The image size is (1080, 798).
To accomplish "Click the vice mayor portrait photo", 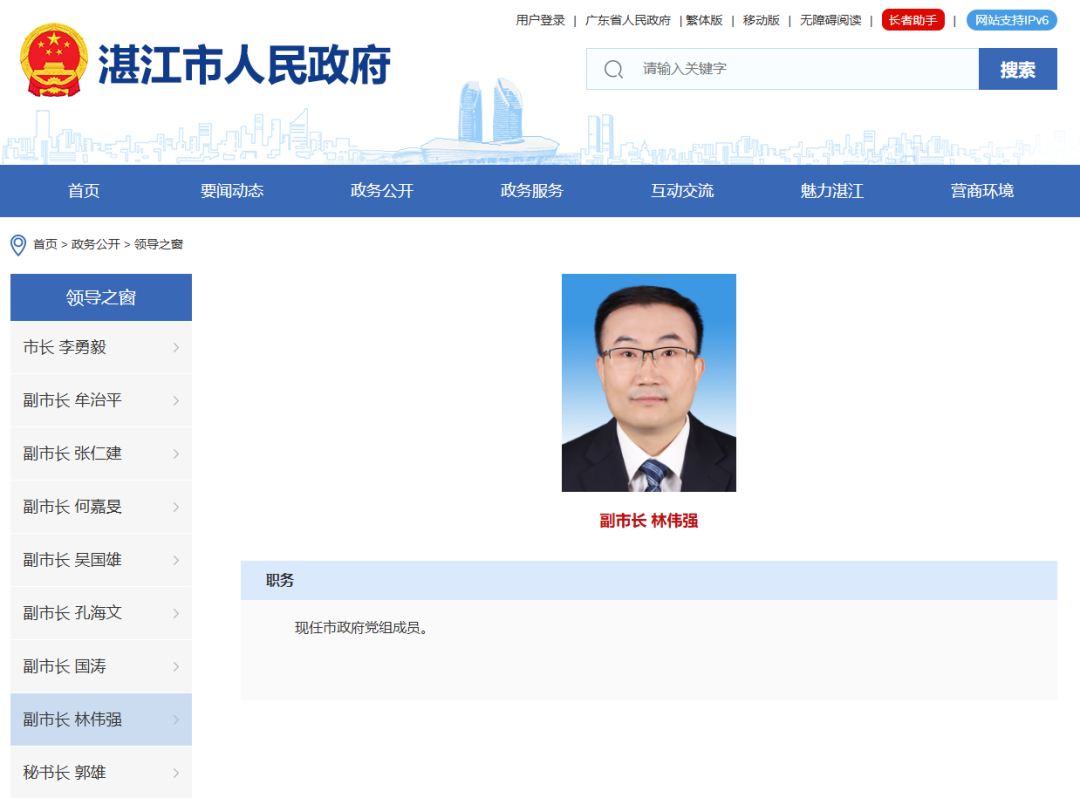I will pos(648,382).
